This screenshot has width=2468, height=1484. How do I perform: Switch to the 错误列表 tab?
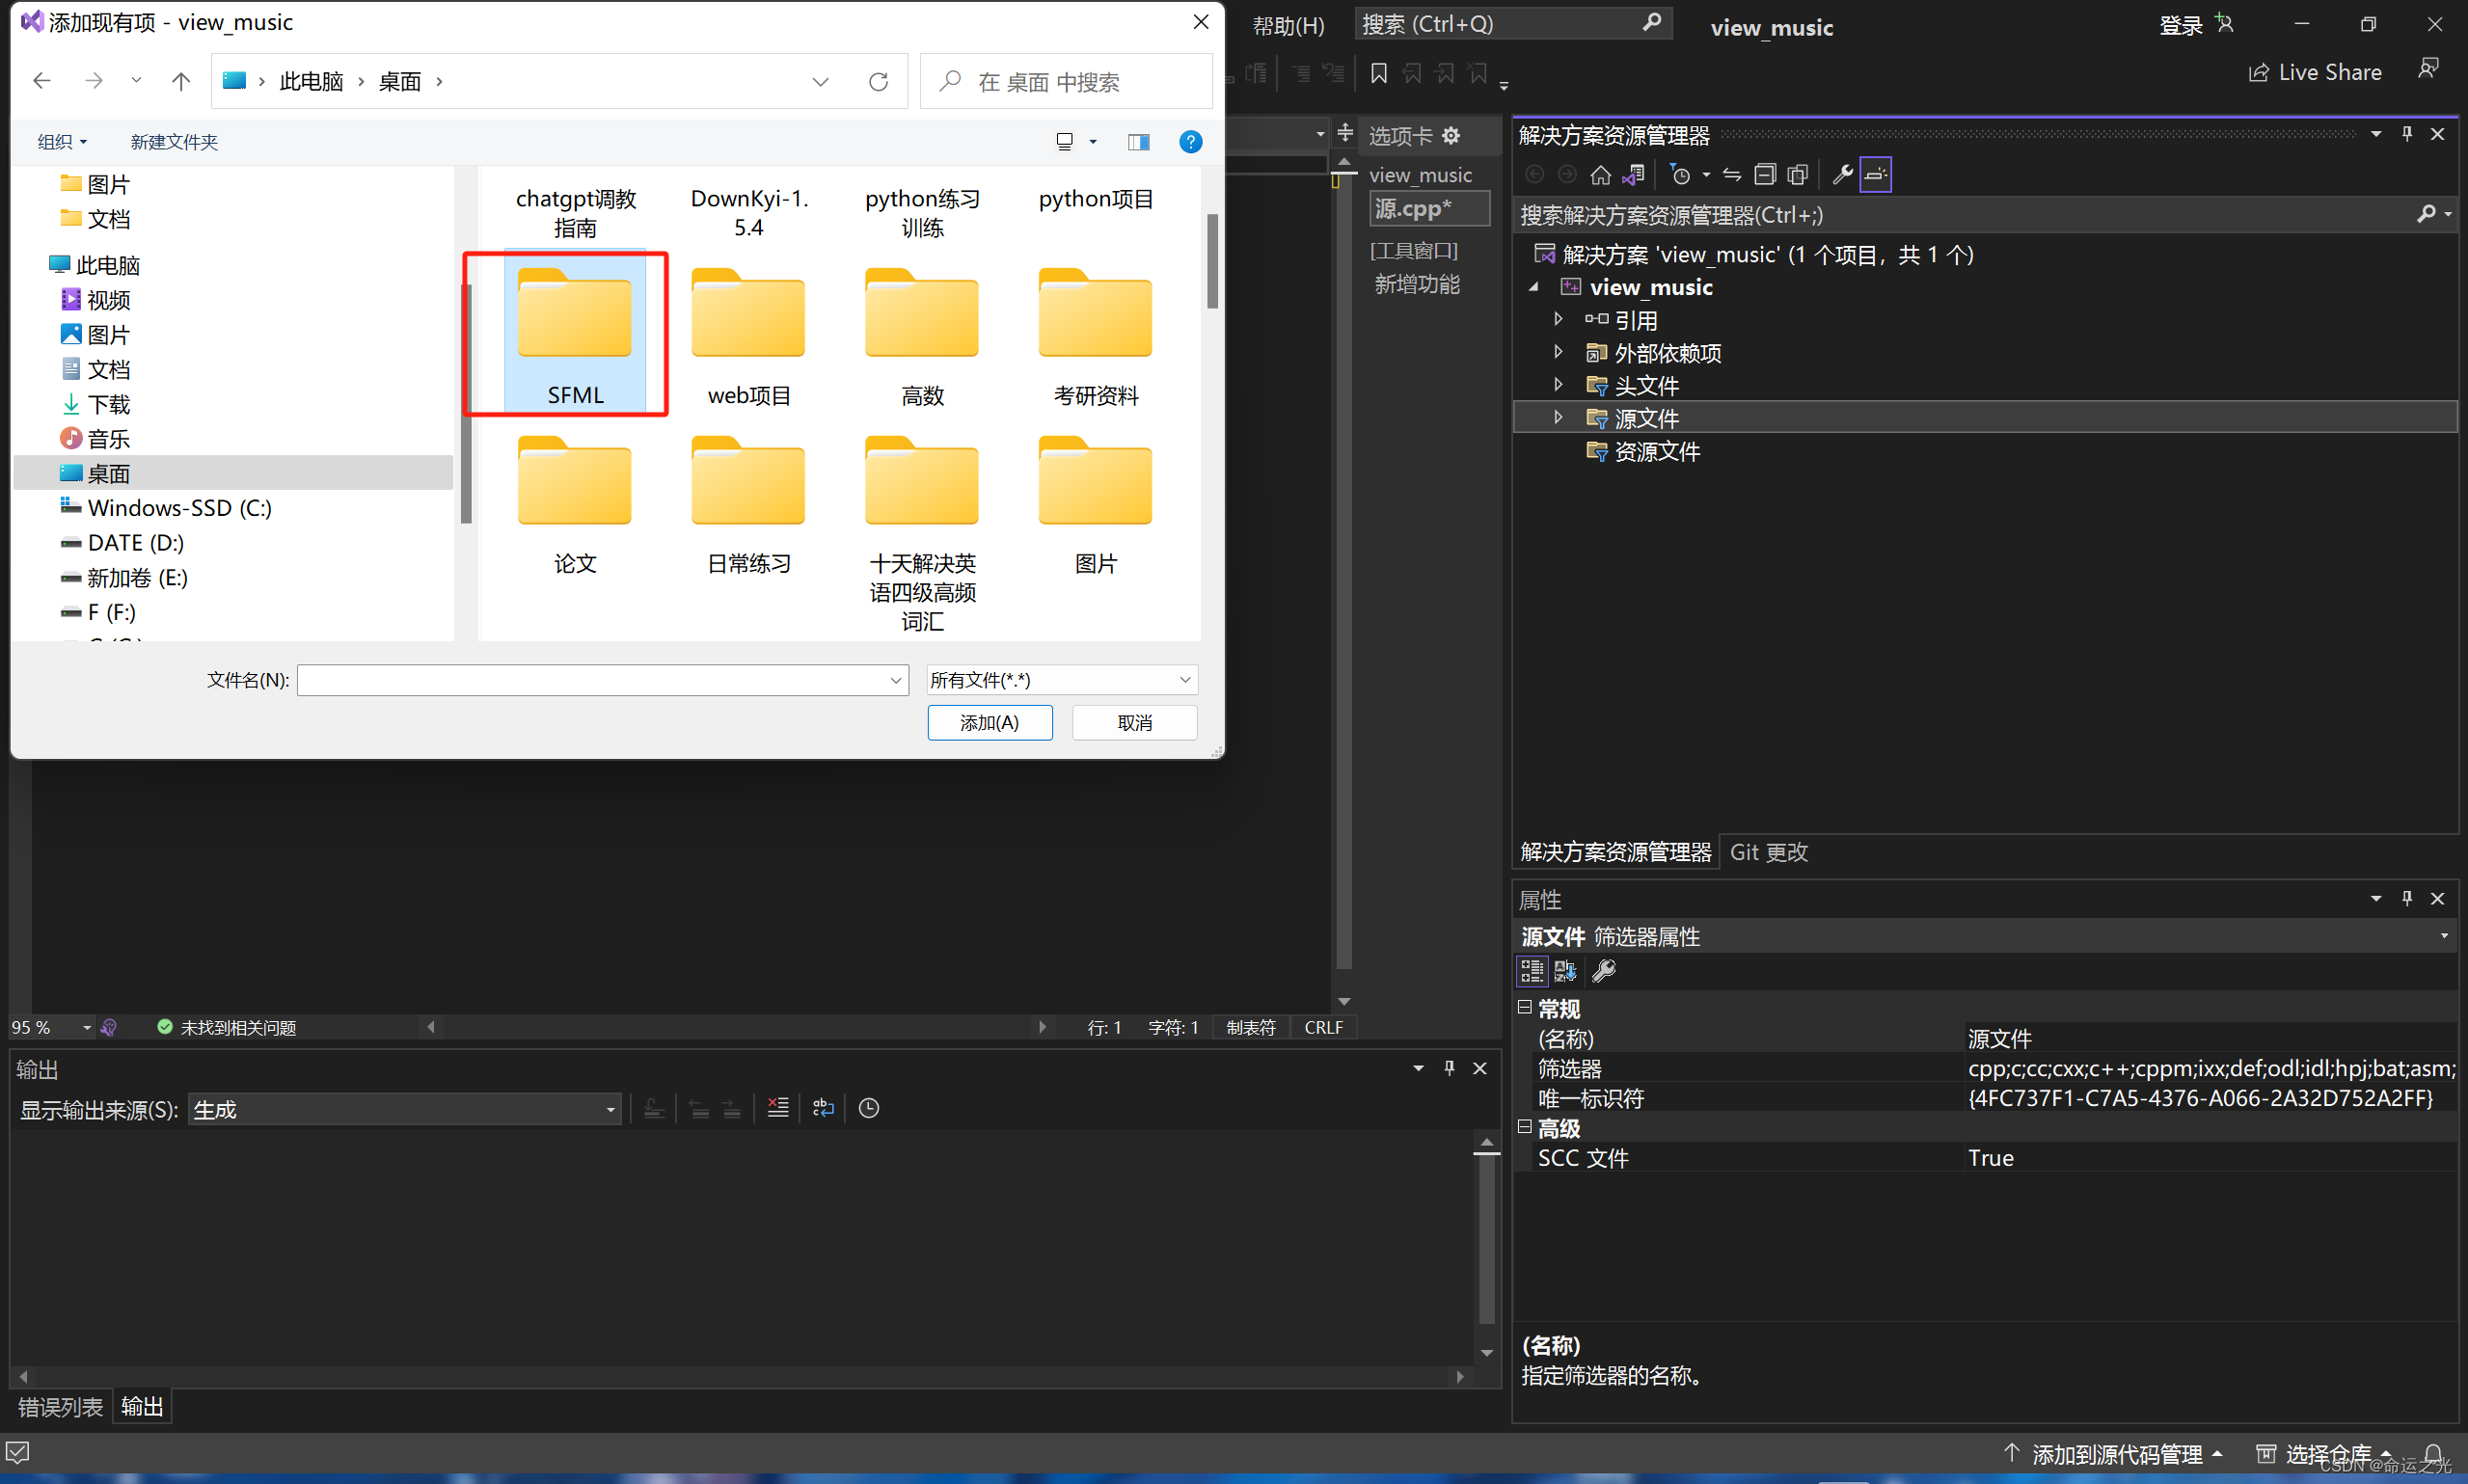[60, 1407]
